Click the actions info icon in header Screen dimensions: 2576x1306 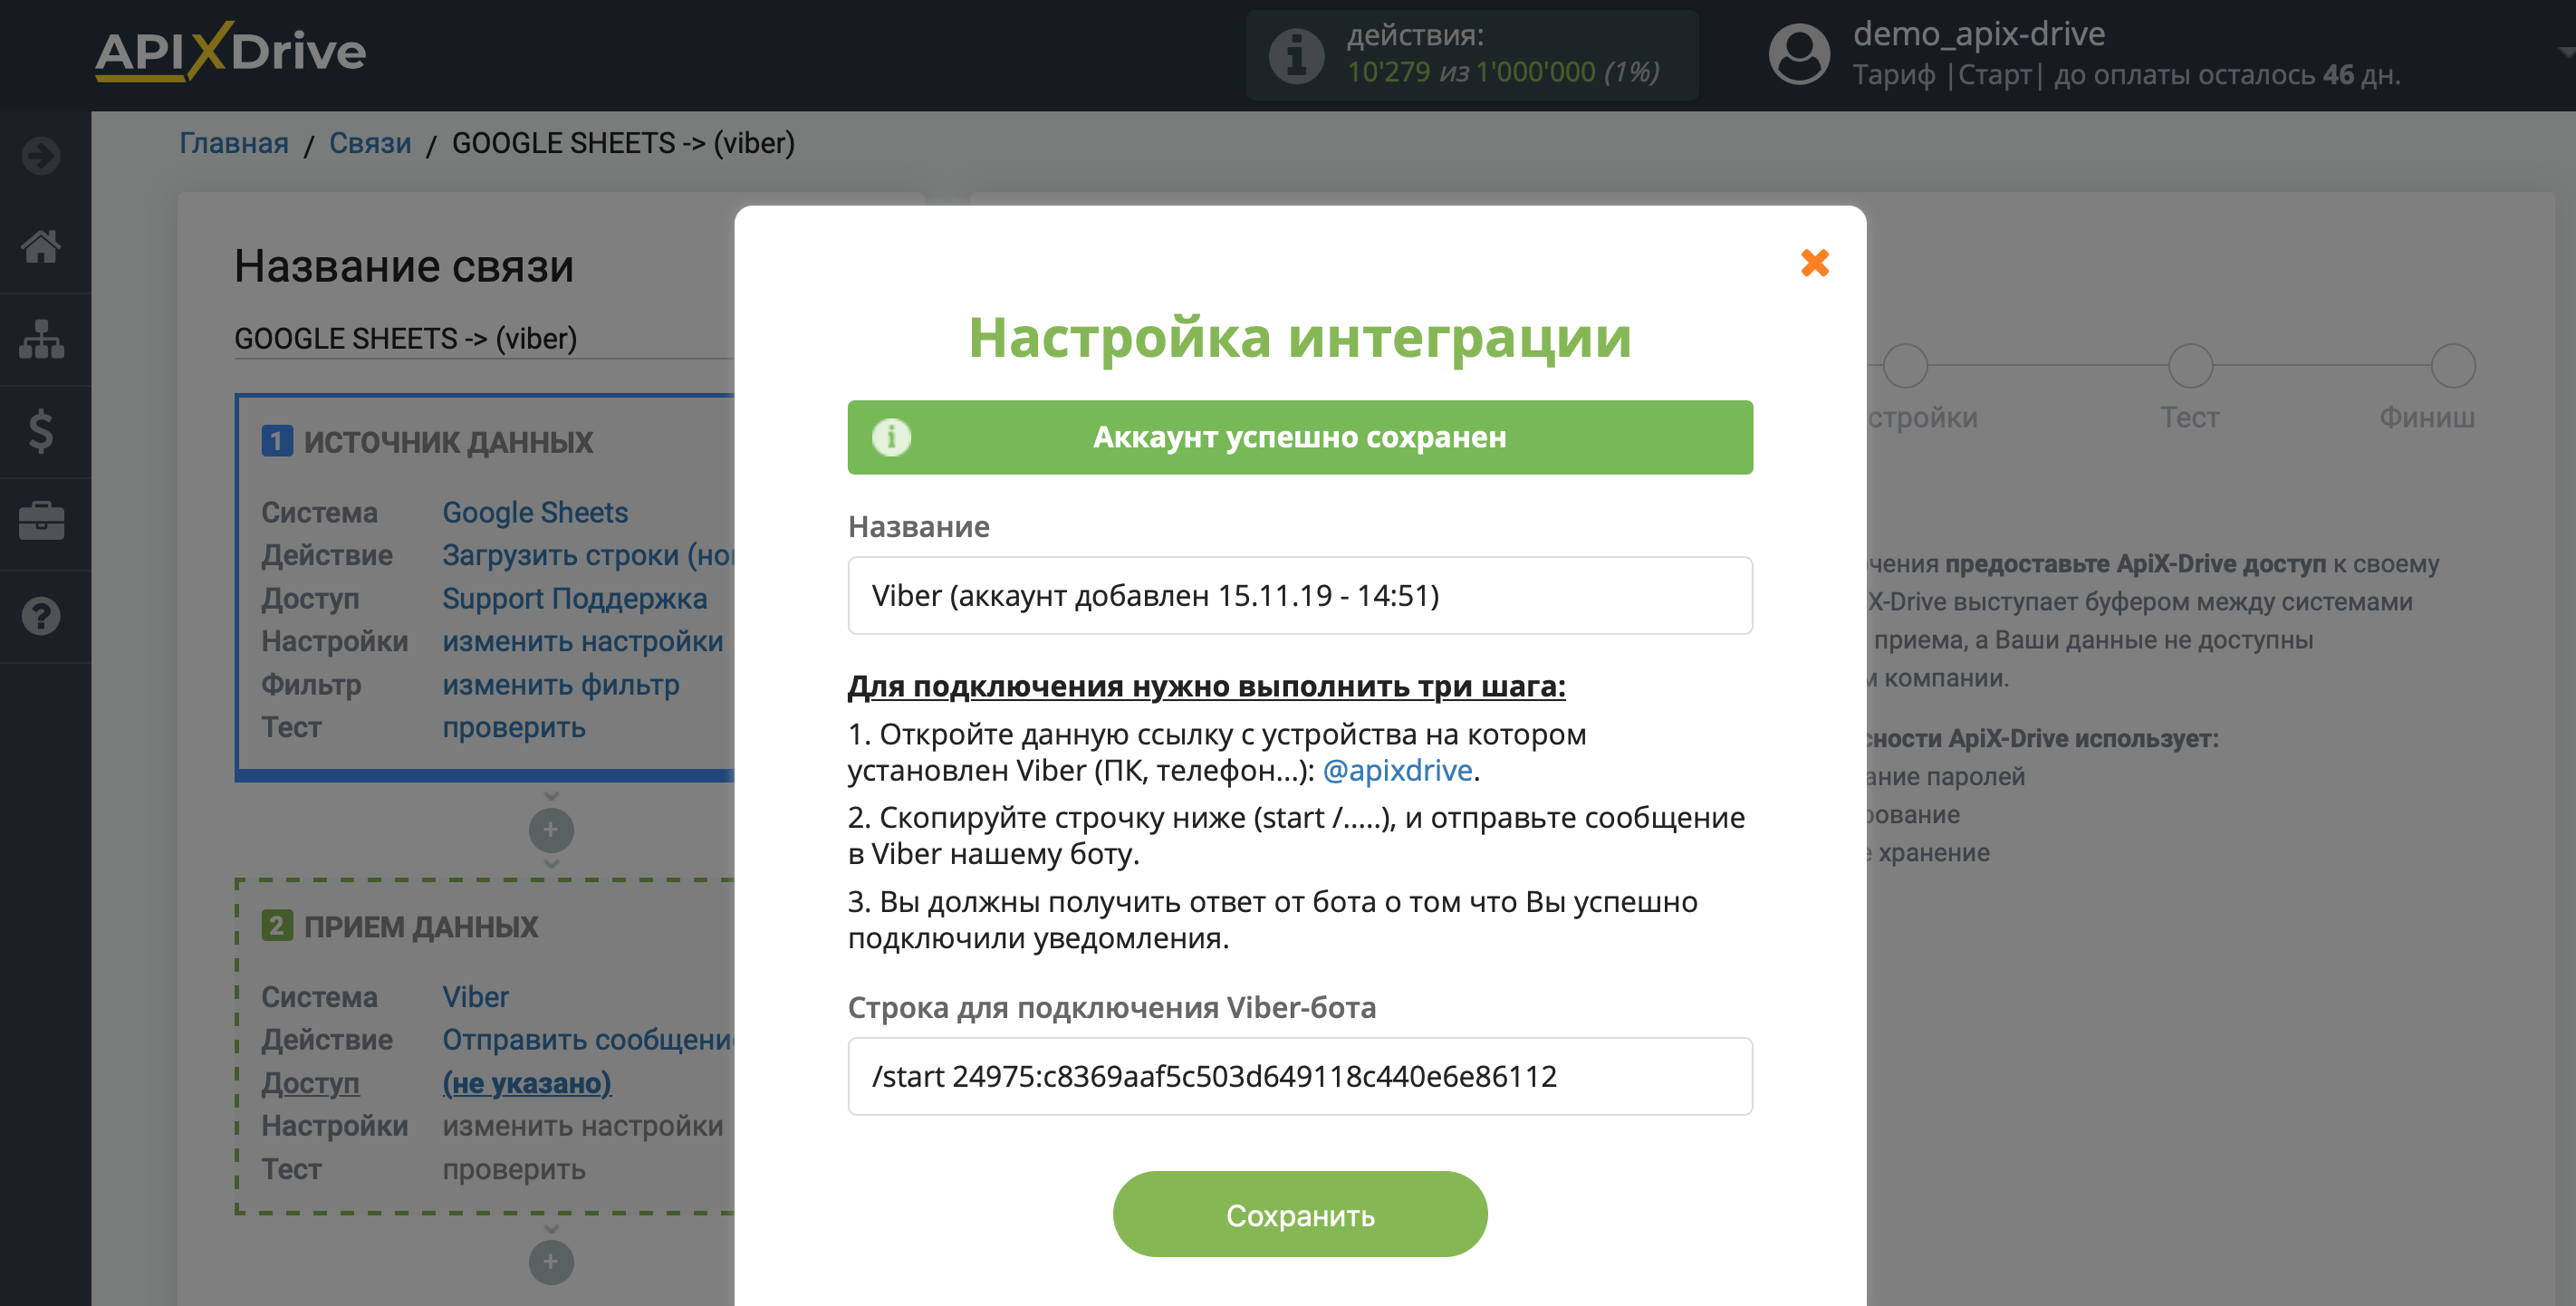pyautogui.click(x=1296, y=55)
